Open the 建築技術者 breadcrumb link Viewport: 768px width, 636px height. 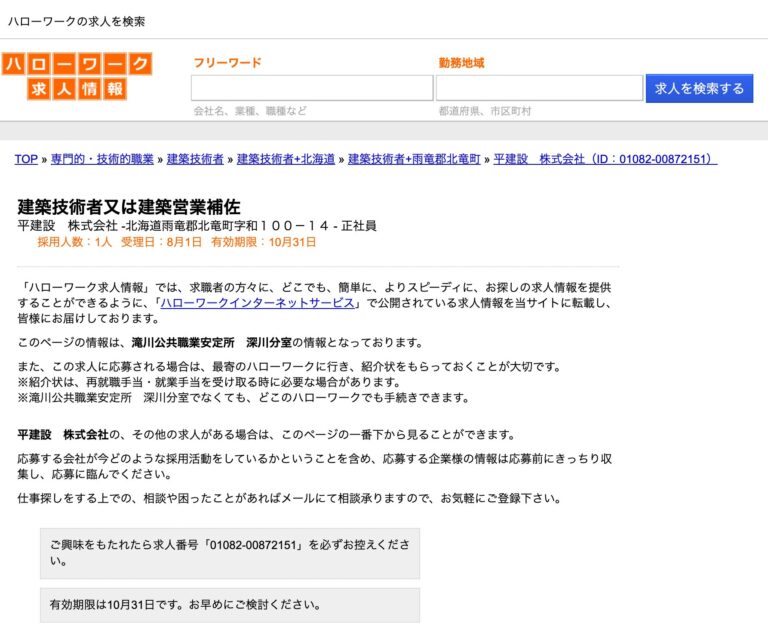(195, 159)
